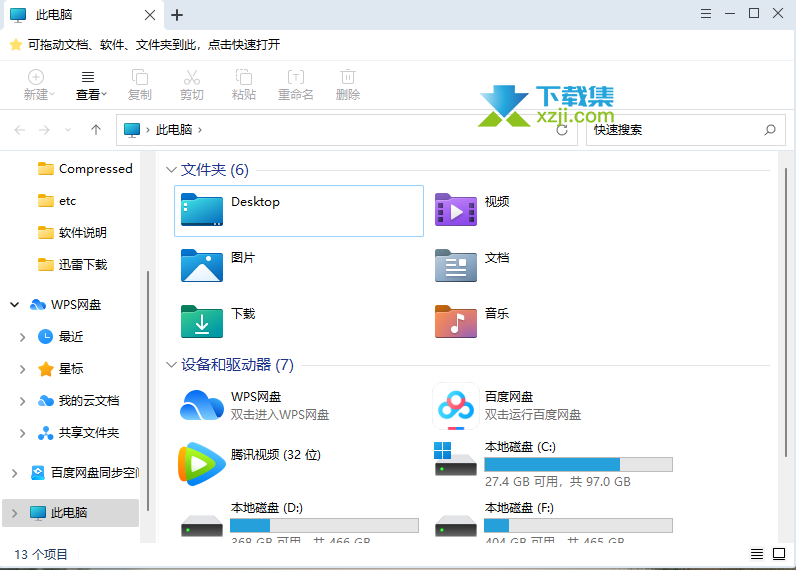The width and height of the screenshot is (796, 570).
Task: Select 本地磁盘 (D:) drive
Action: tap(300, 523)
